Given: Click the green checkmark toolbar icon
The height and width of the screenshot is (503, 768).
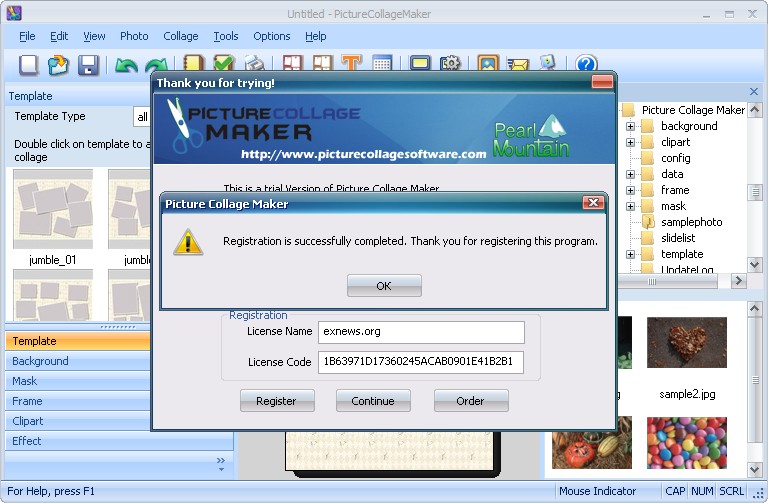Looking at the screenshot, I should (224, 64).
